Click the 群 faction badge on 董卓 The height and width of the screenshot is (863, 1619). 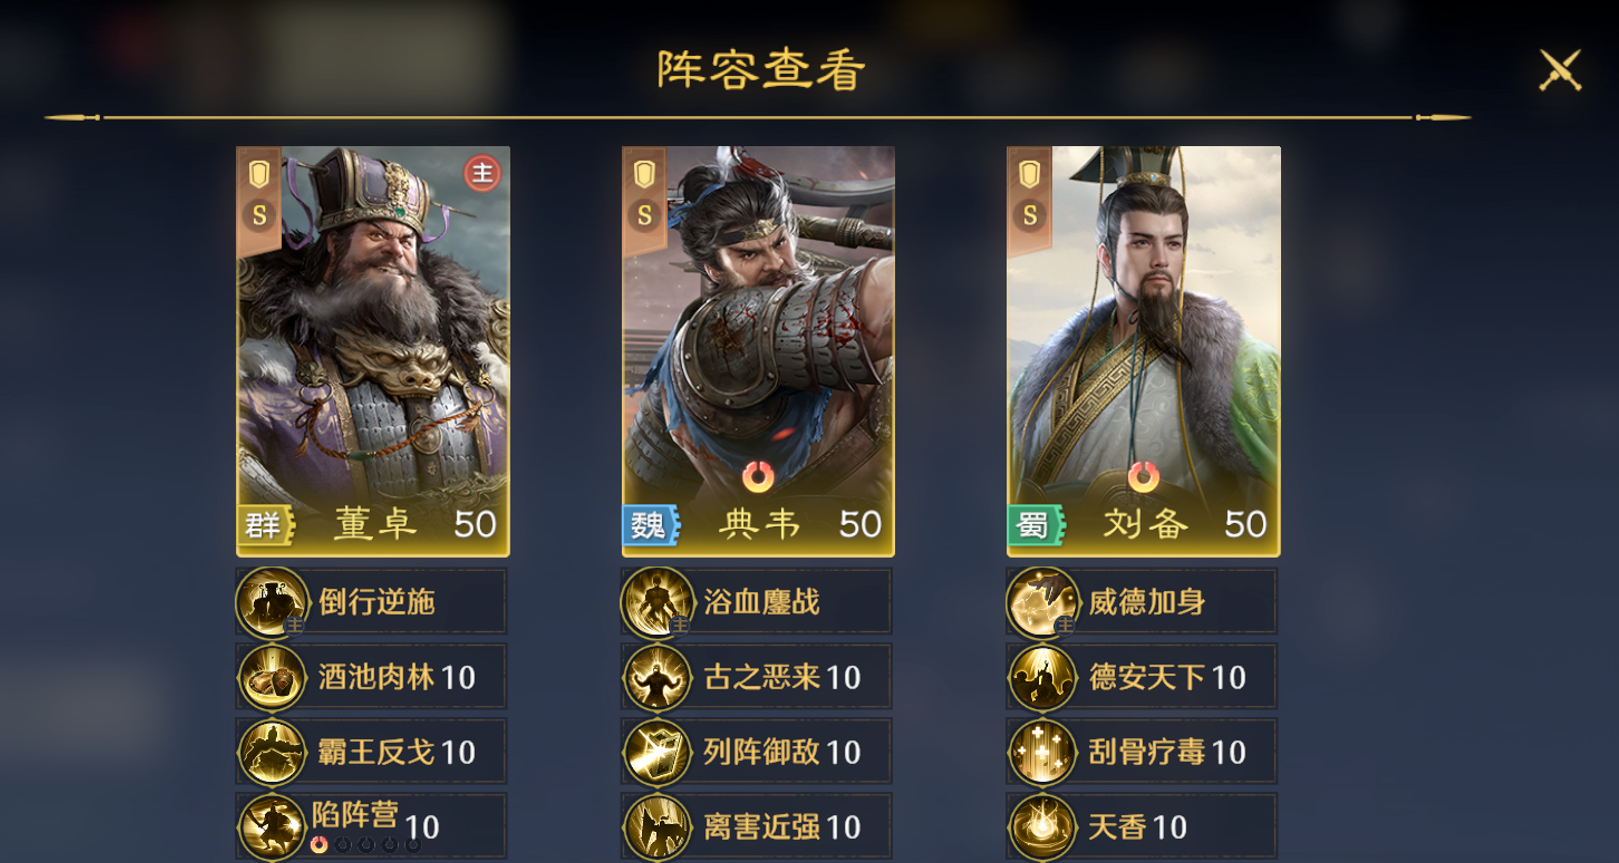(265, 525)
